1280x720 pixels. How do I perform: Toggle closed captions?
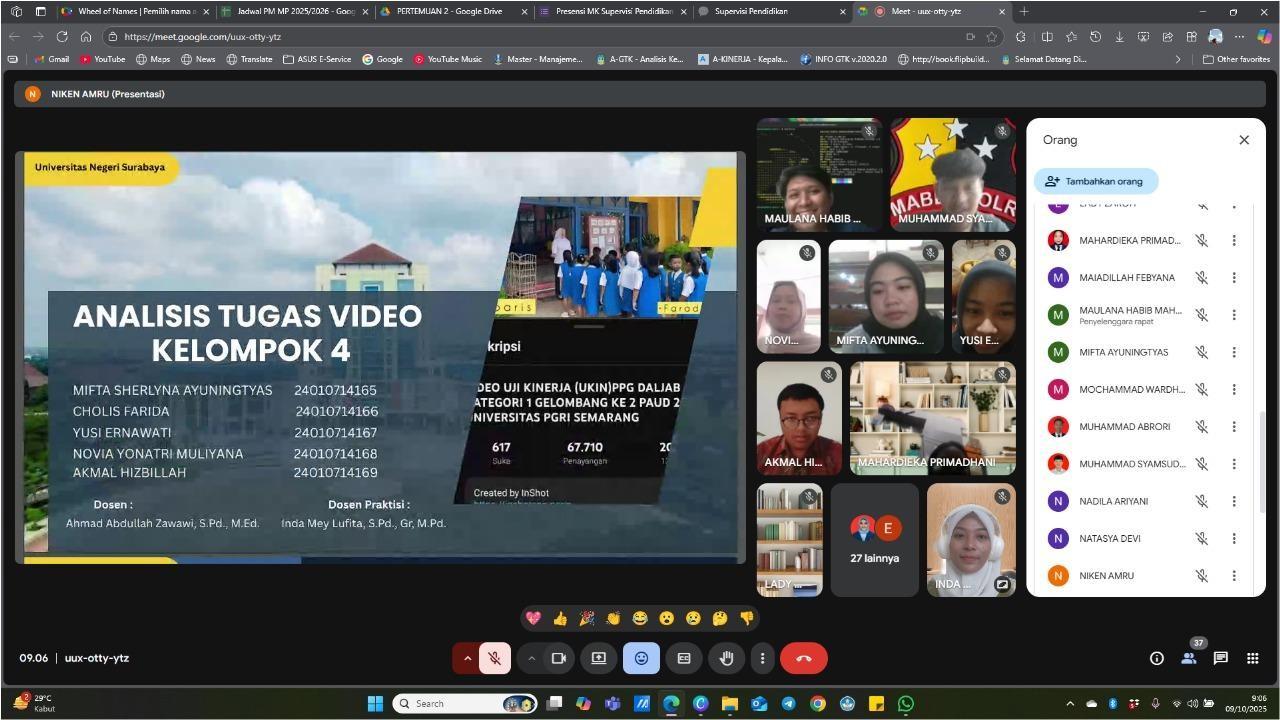coord(684,658)
